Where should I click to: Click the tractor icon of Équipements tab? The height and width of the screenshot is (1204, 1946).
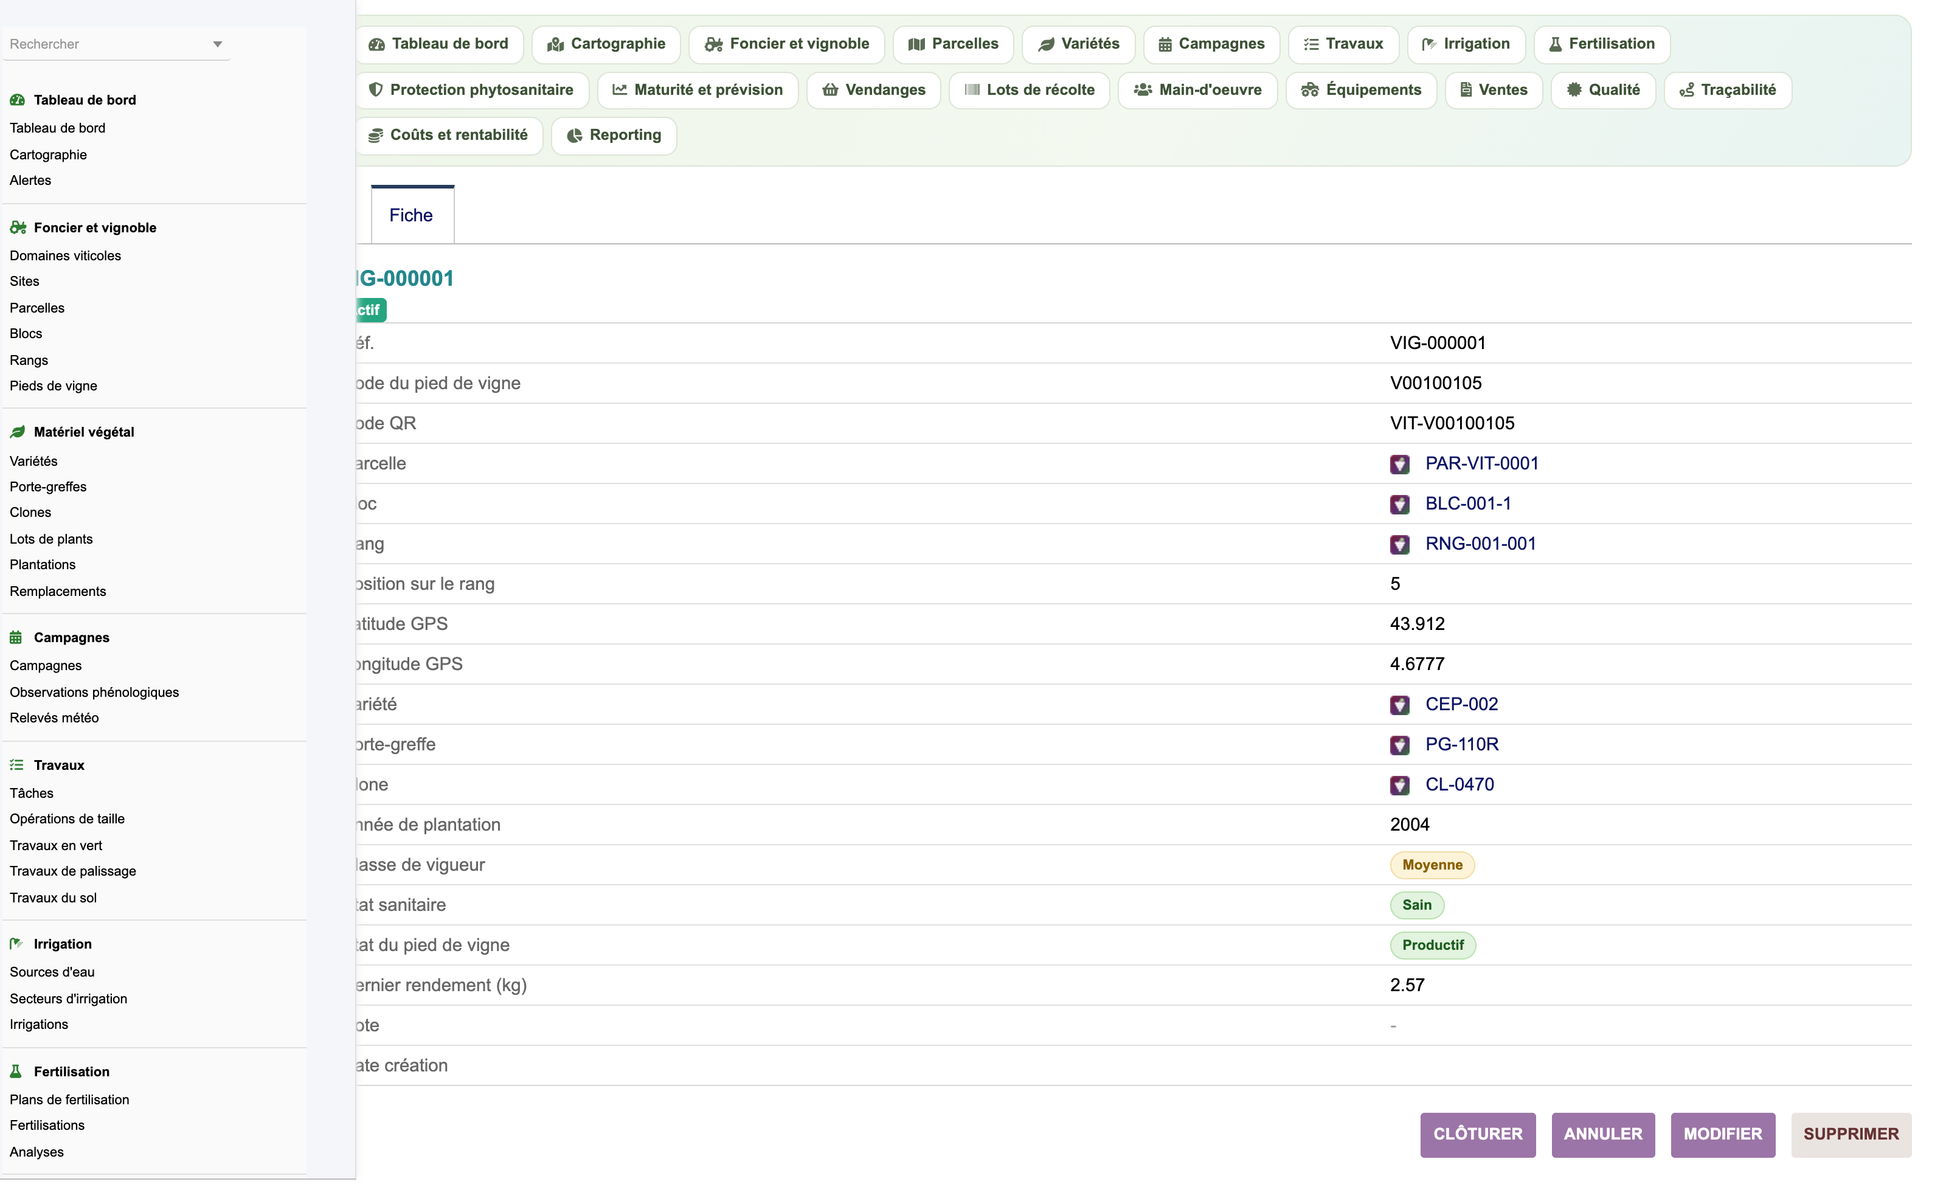point(1310,90)
